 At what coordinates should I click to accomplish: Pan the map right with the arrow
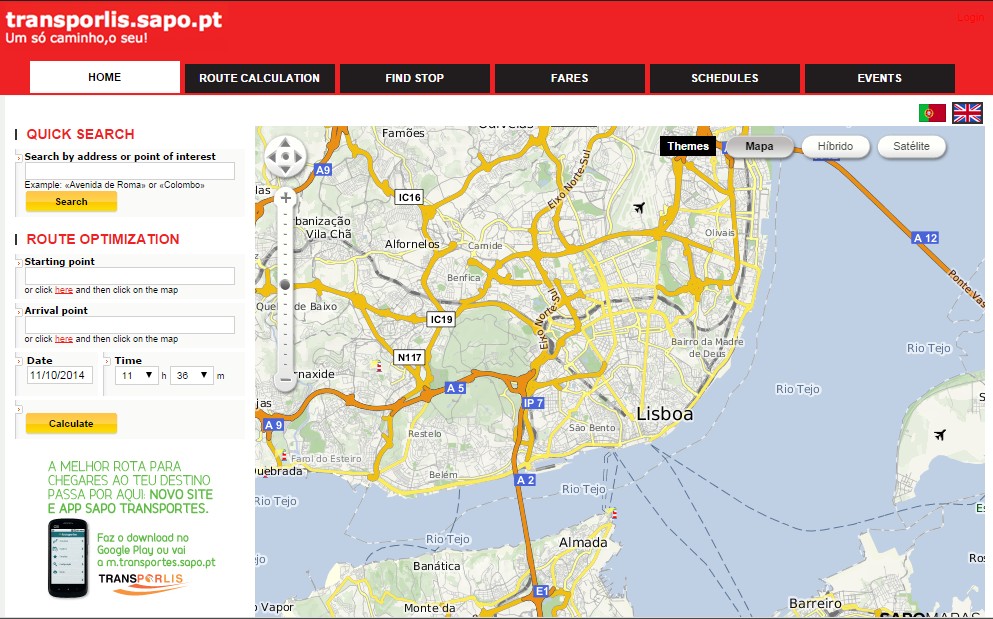point(299,157)
